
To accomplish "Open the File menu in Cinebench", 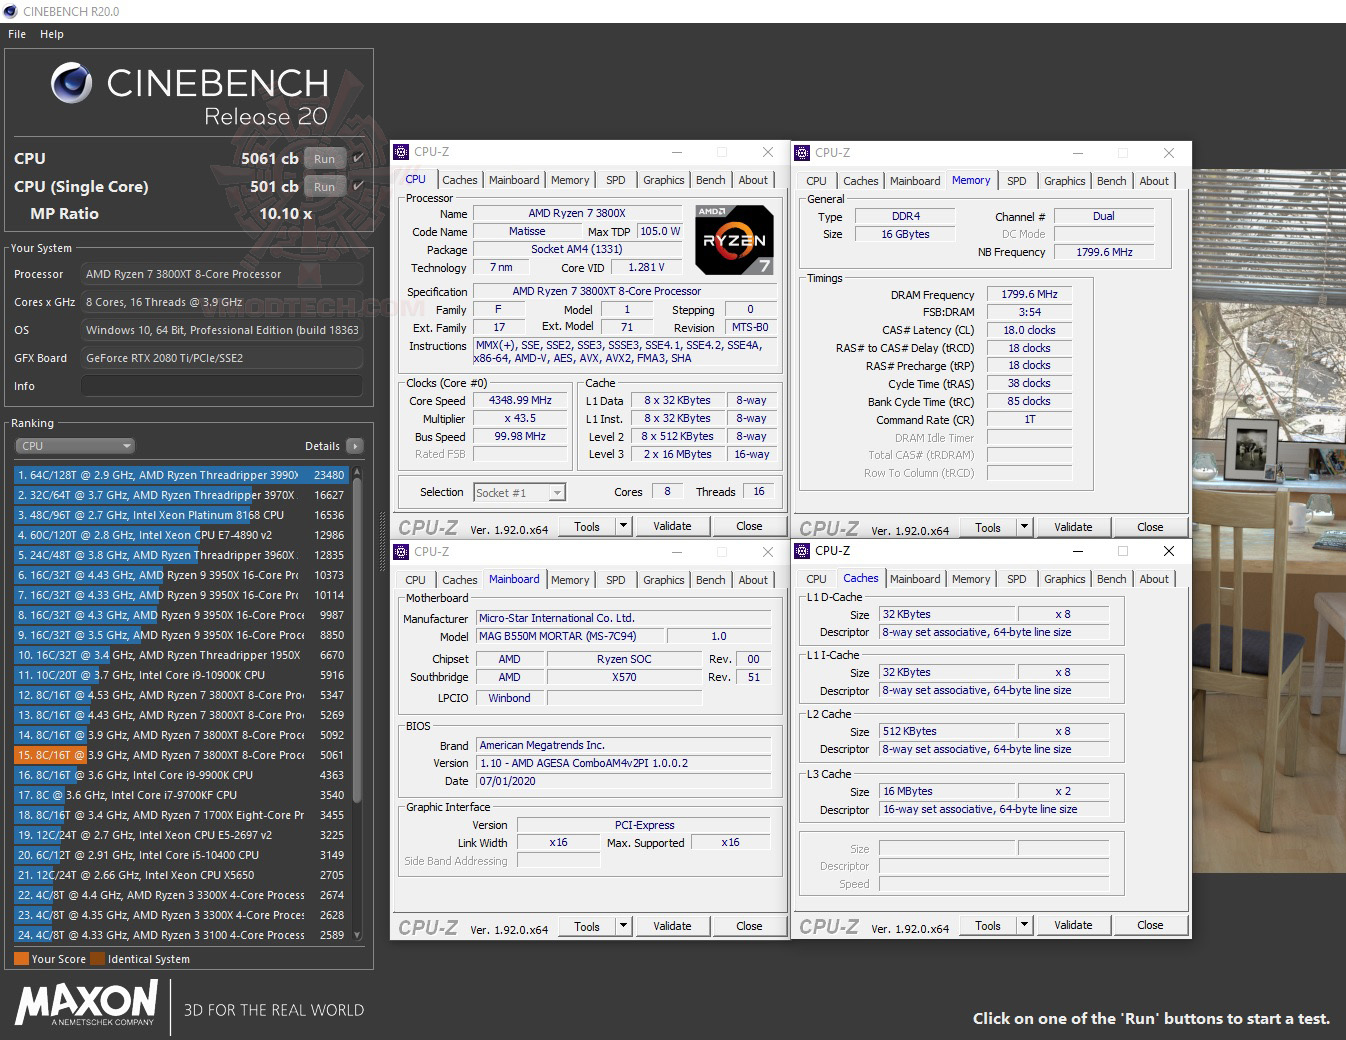I will (x=17, y=34).
